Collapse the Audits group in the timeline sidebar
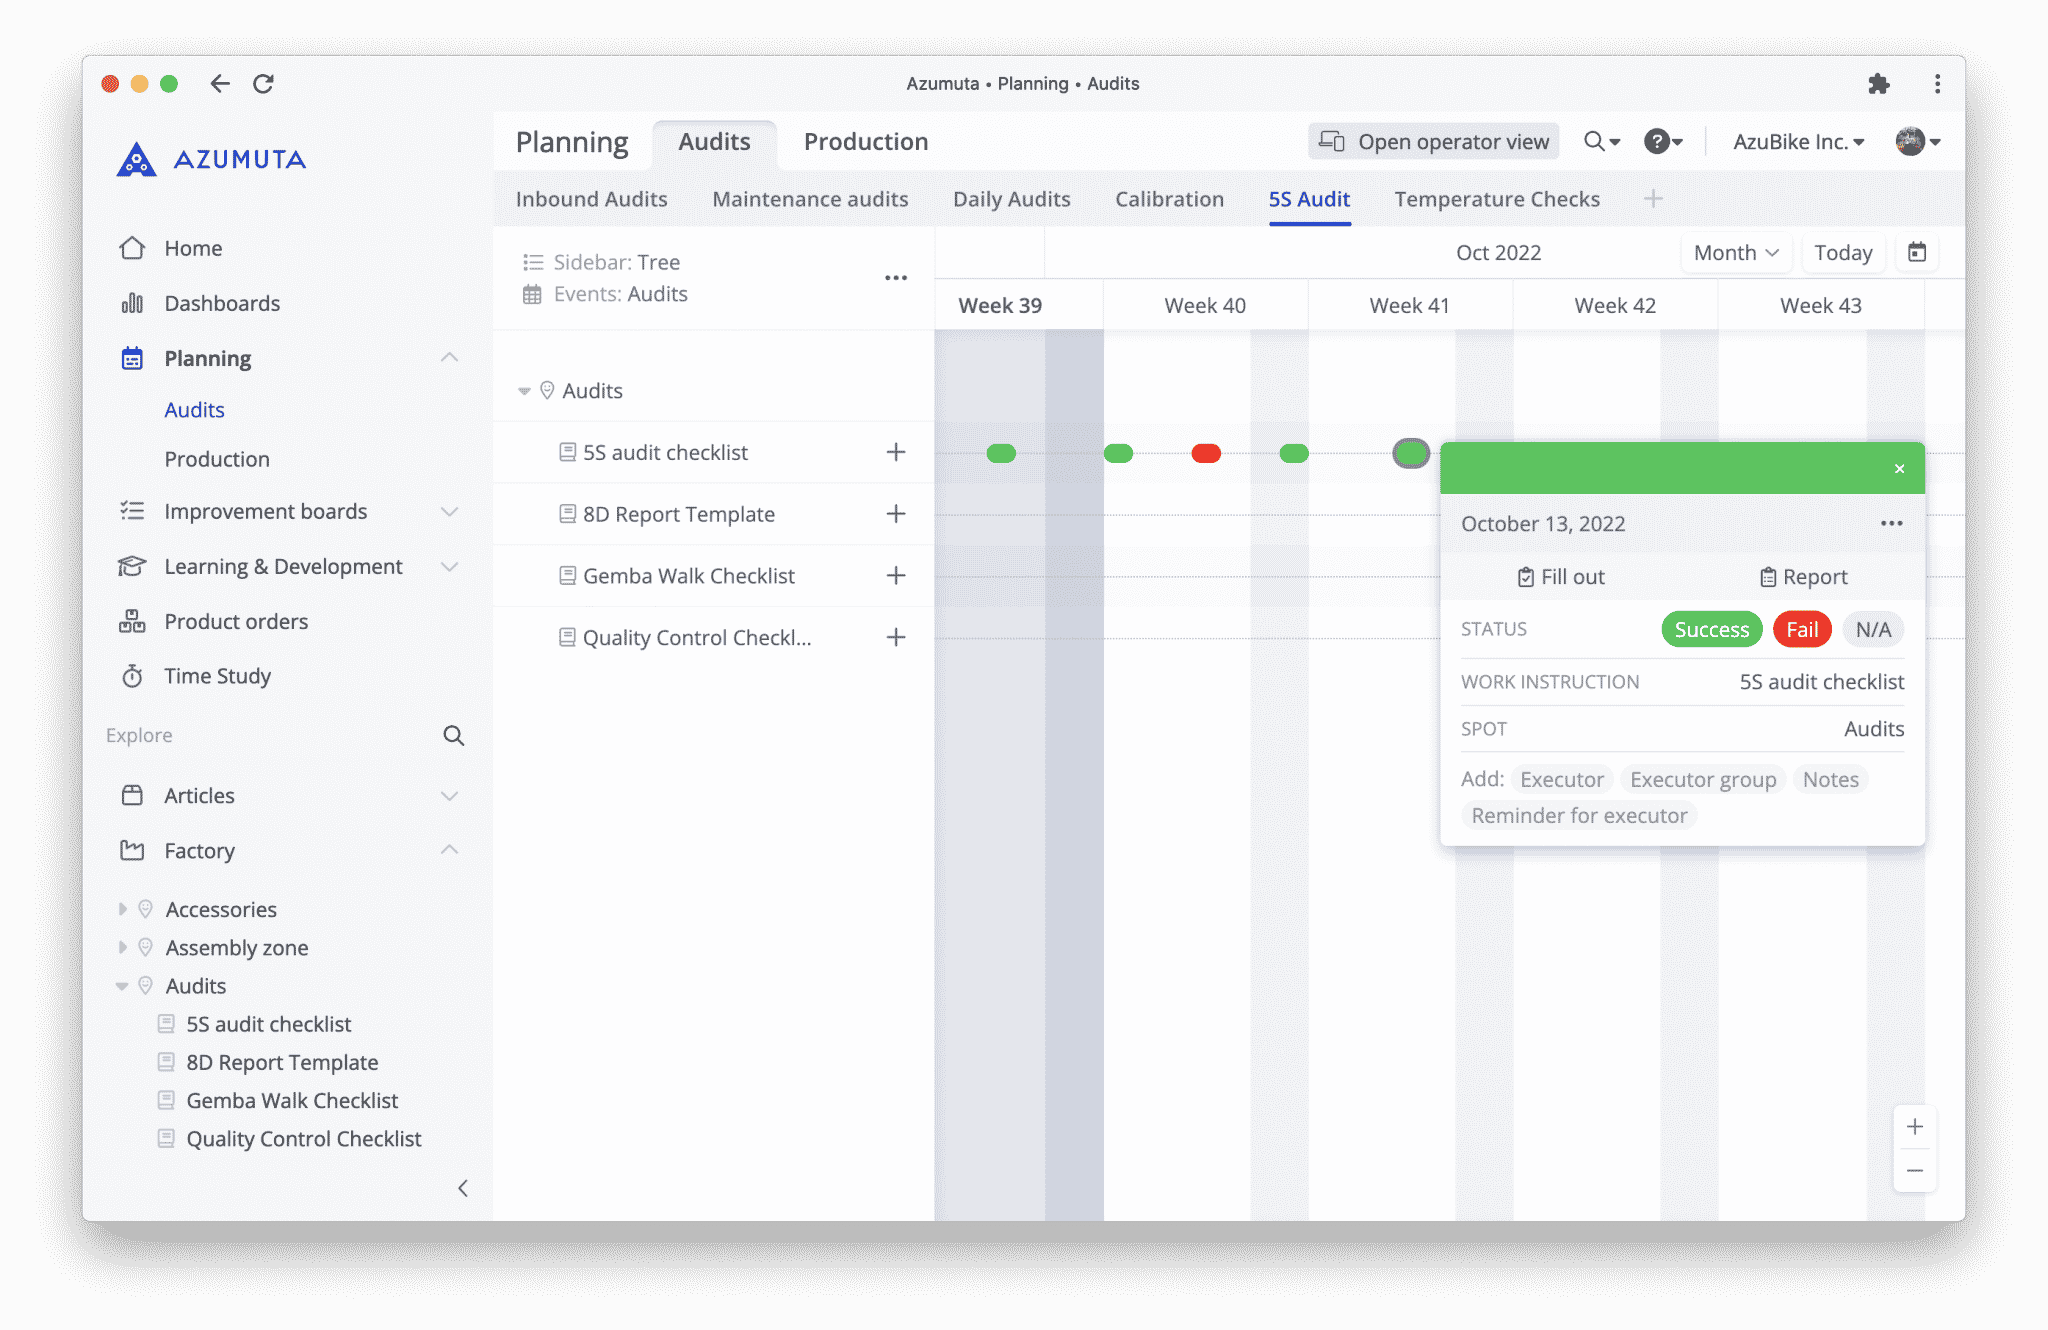The width and height of the screenshot is (2048, 1330). [524, 390]
